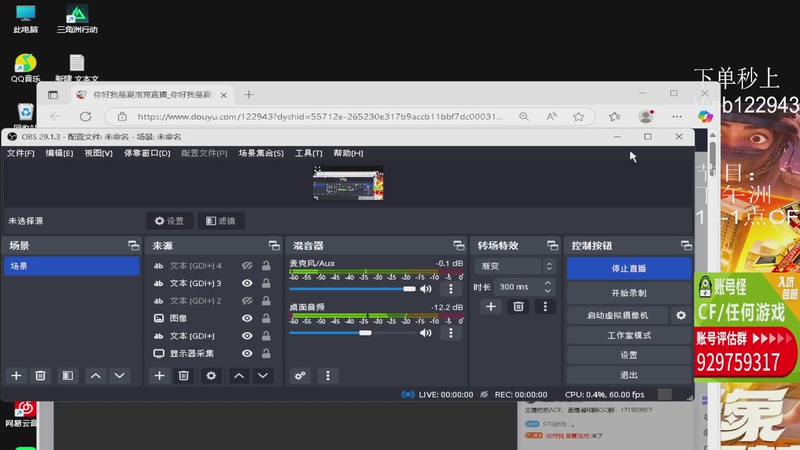
Task: Undock the 混音器 panel
Action: click(x=459, y=246)
